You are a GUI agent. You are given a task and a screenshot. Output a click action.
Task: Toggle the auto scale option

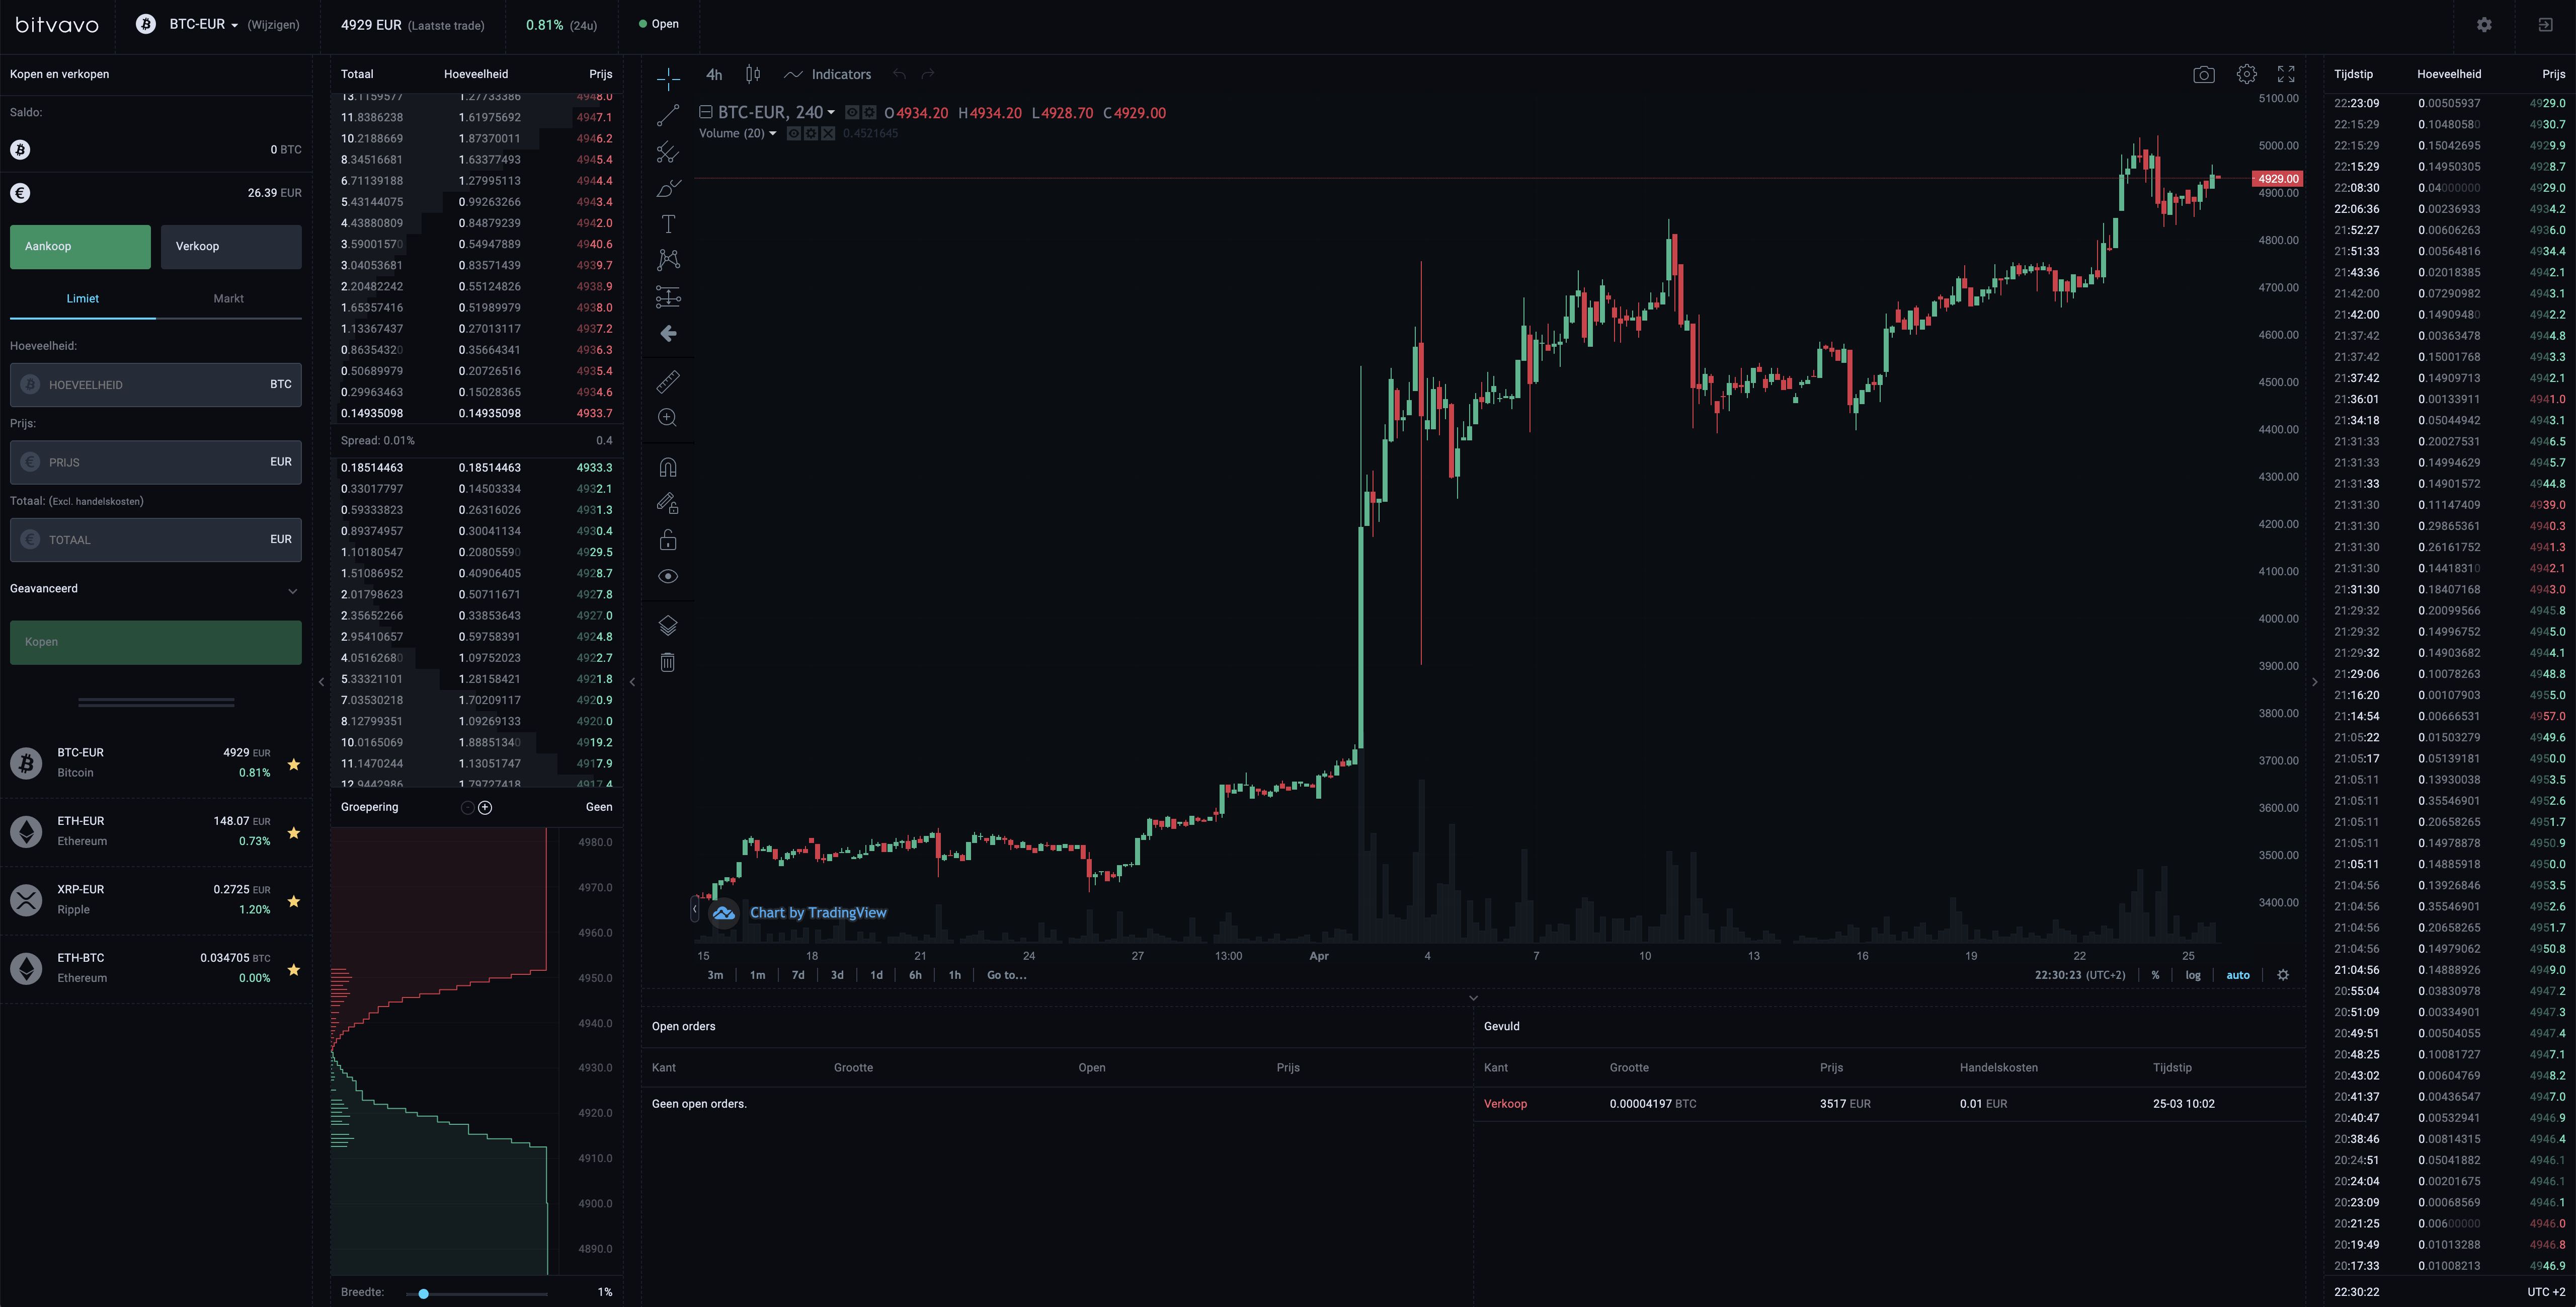coord(2238,975)
